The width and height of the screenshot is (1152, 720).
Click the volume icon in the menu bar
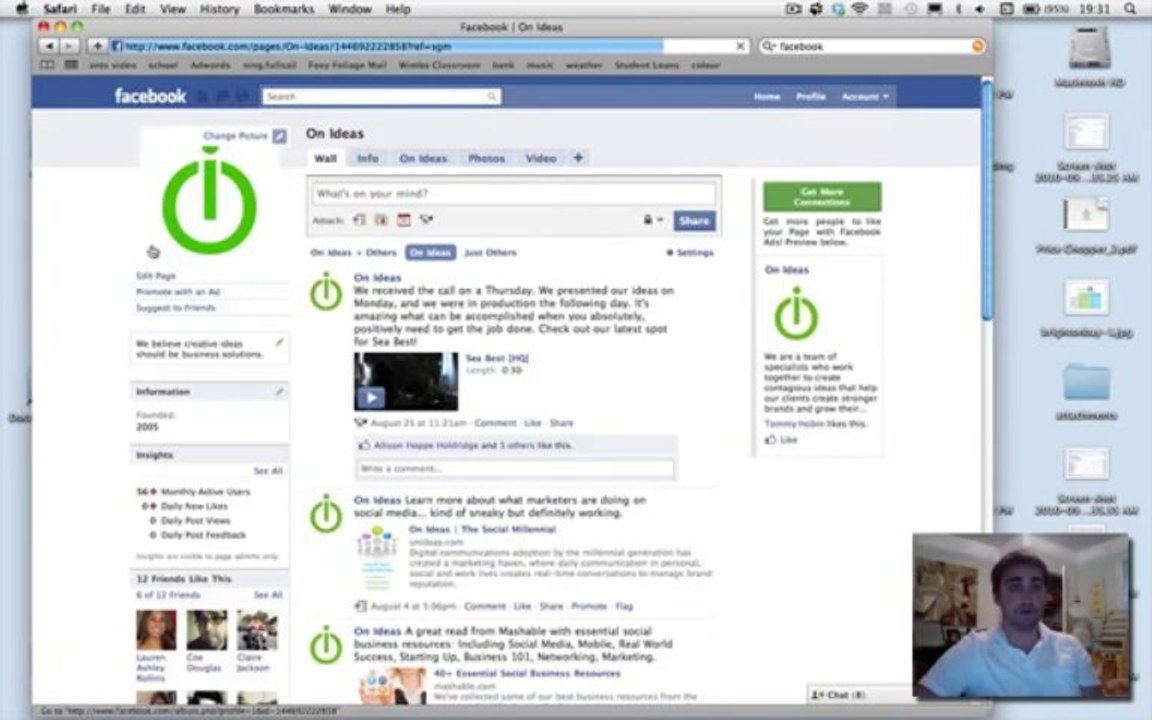pos(979,9)
